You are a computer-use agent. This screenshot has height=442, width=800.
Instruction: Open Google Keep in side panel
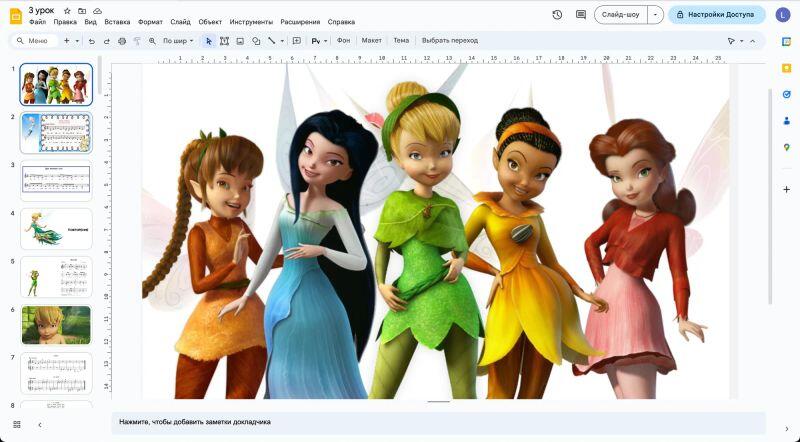pyautogui.click(x=787, y=68)
